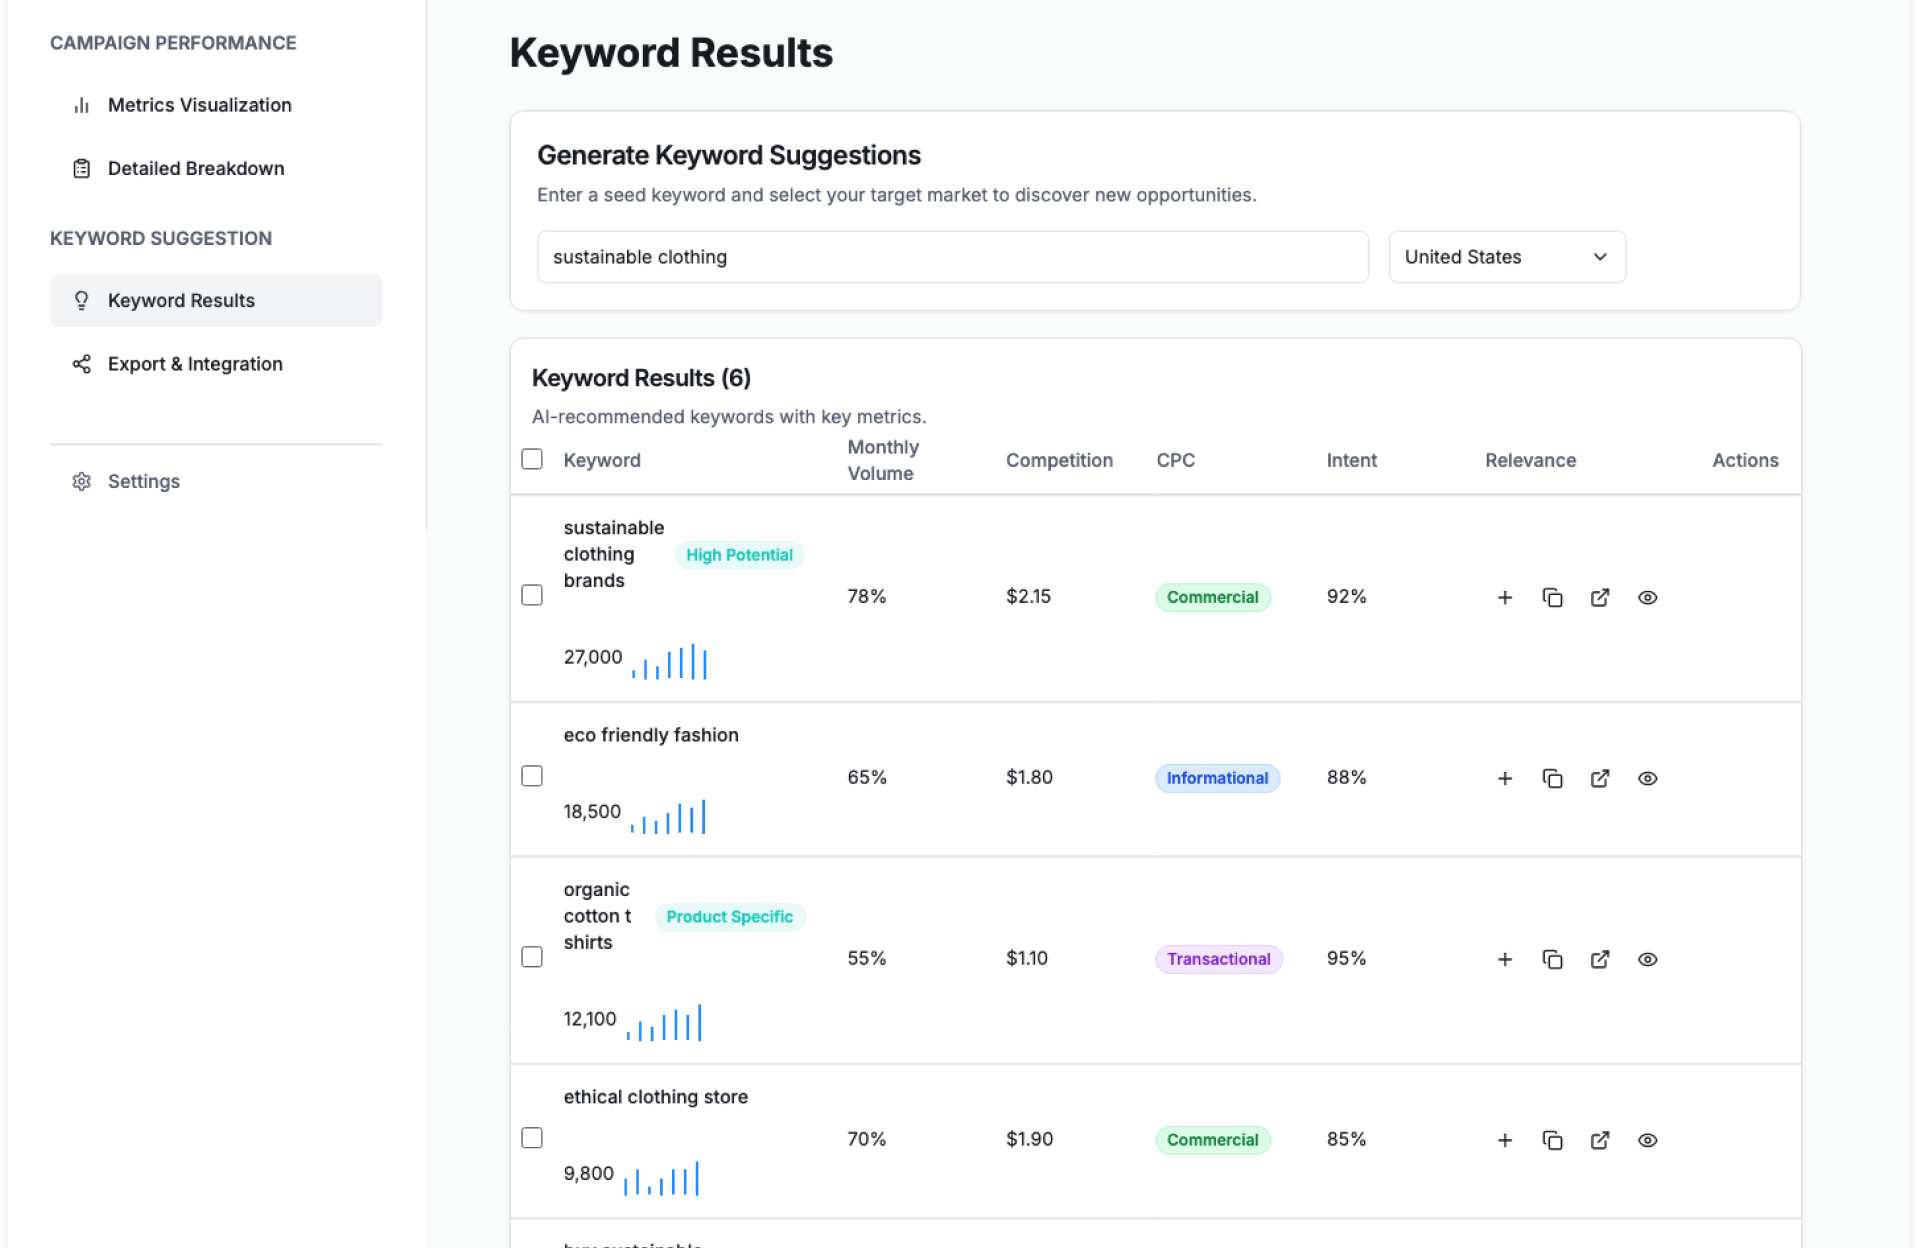1920x1248 pixels.
Task: Click the Monthly Volume column header
Action: [882, 460]
